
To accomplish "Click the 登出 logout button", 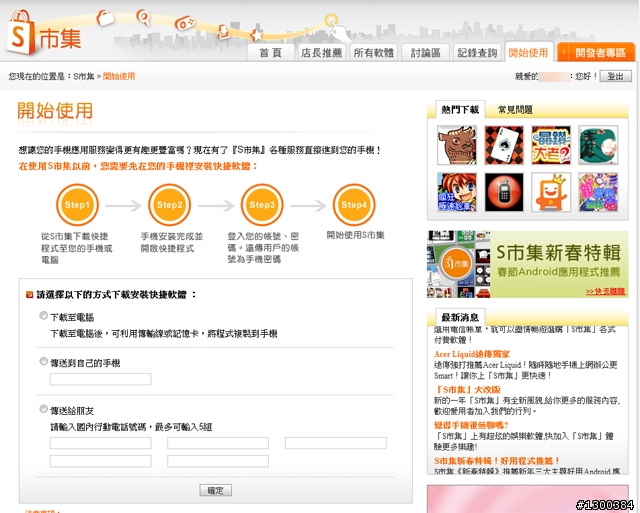I will 616,76.
